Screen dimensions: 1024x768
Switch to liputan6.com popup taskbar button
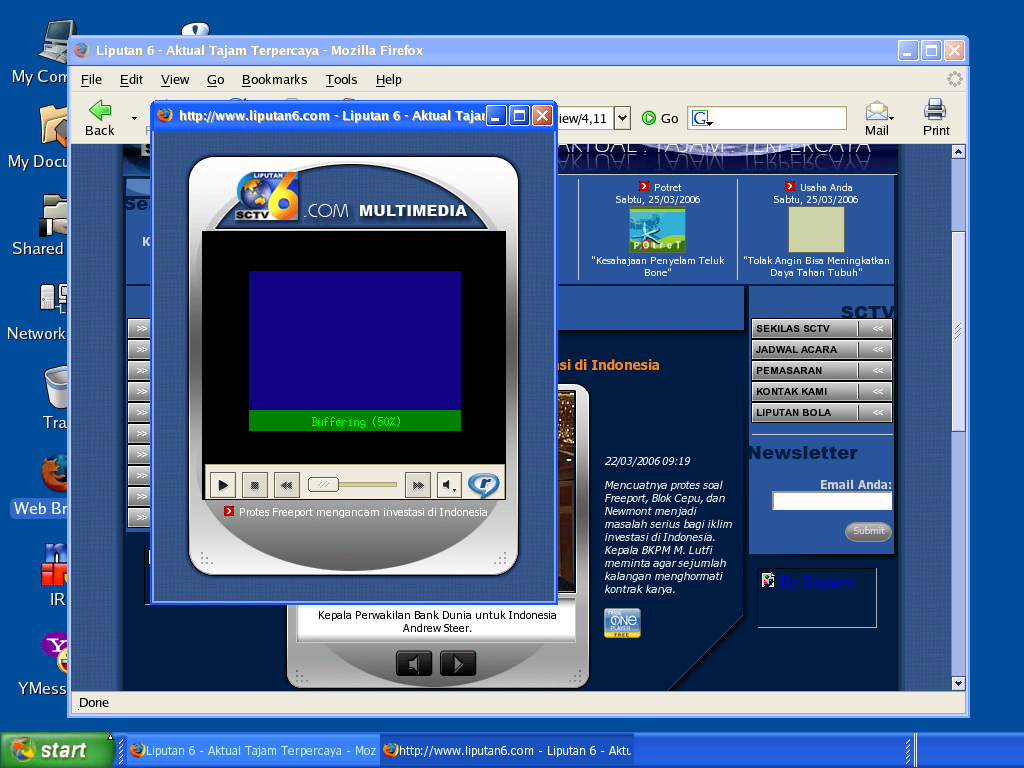pos(507,750)
